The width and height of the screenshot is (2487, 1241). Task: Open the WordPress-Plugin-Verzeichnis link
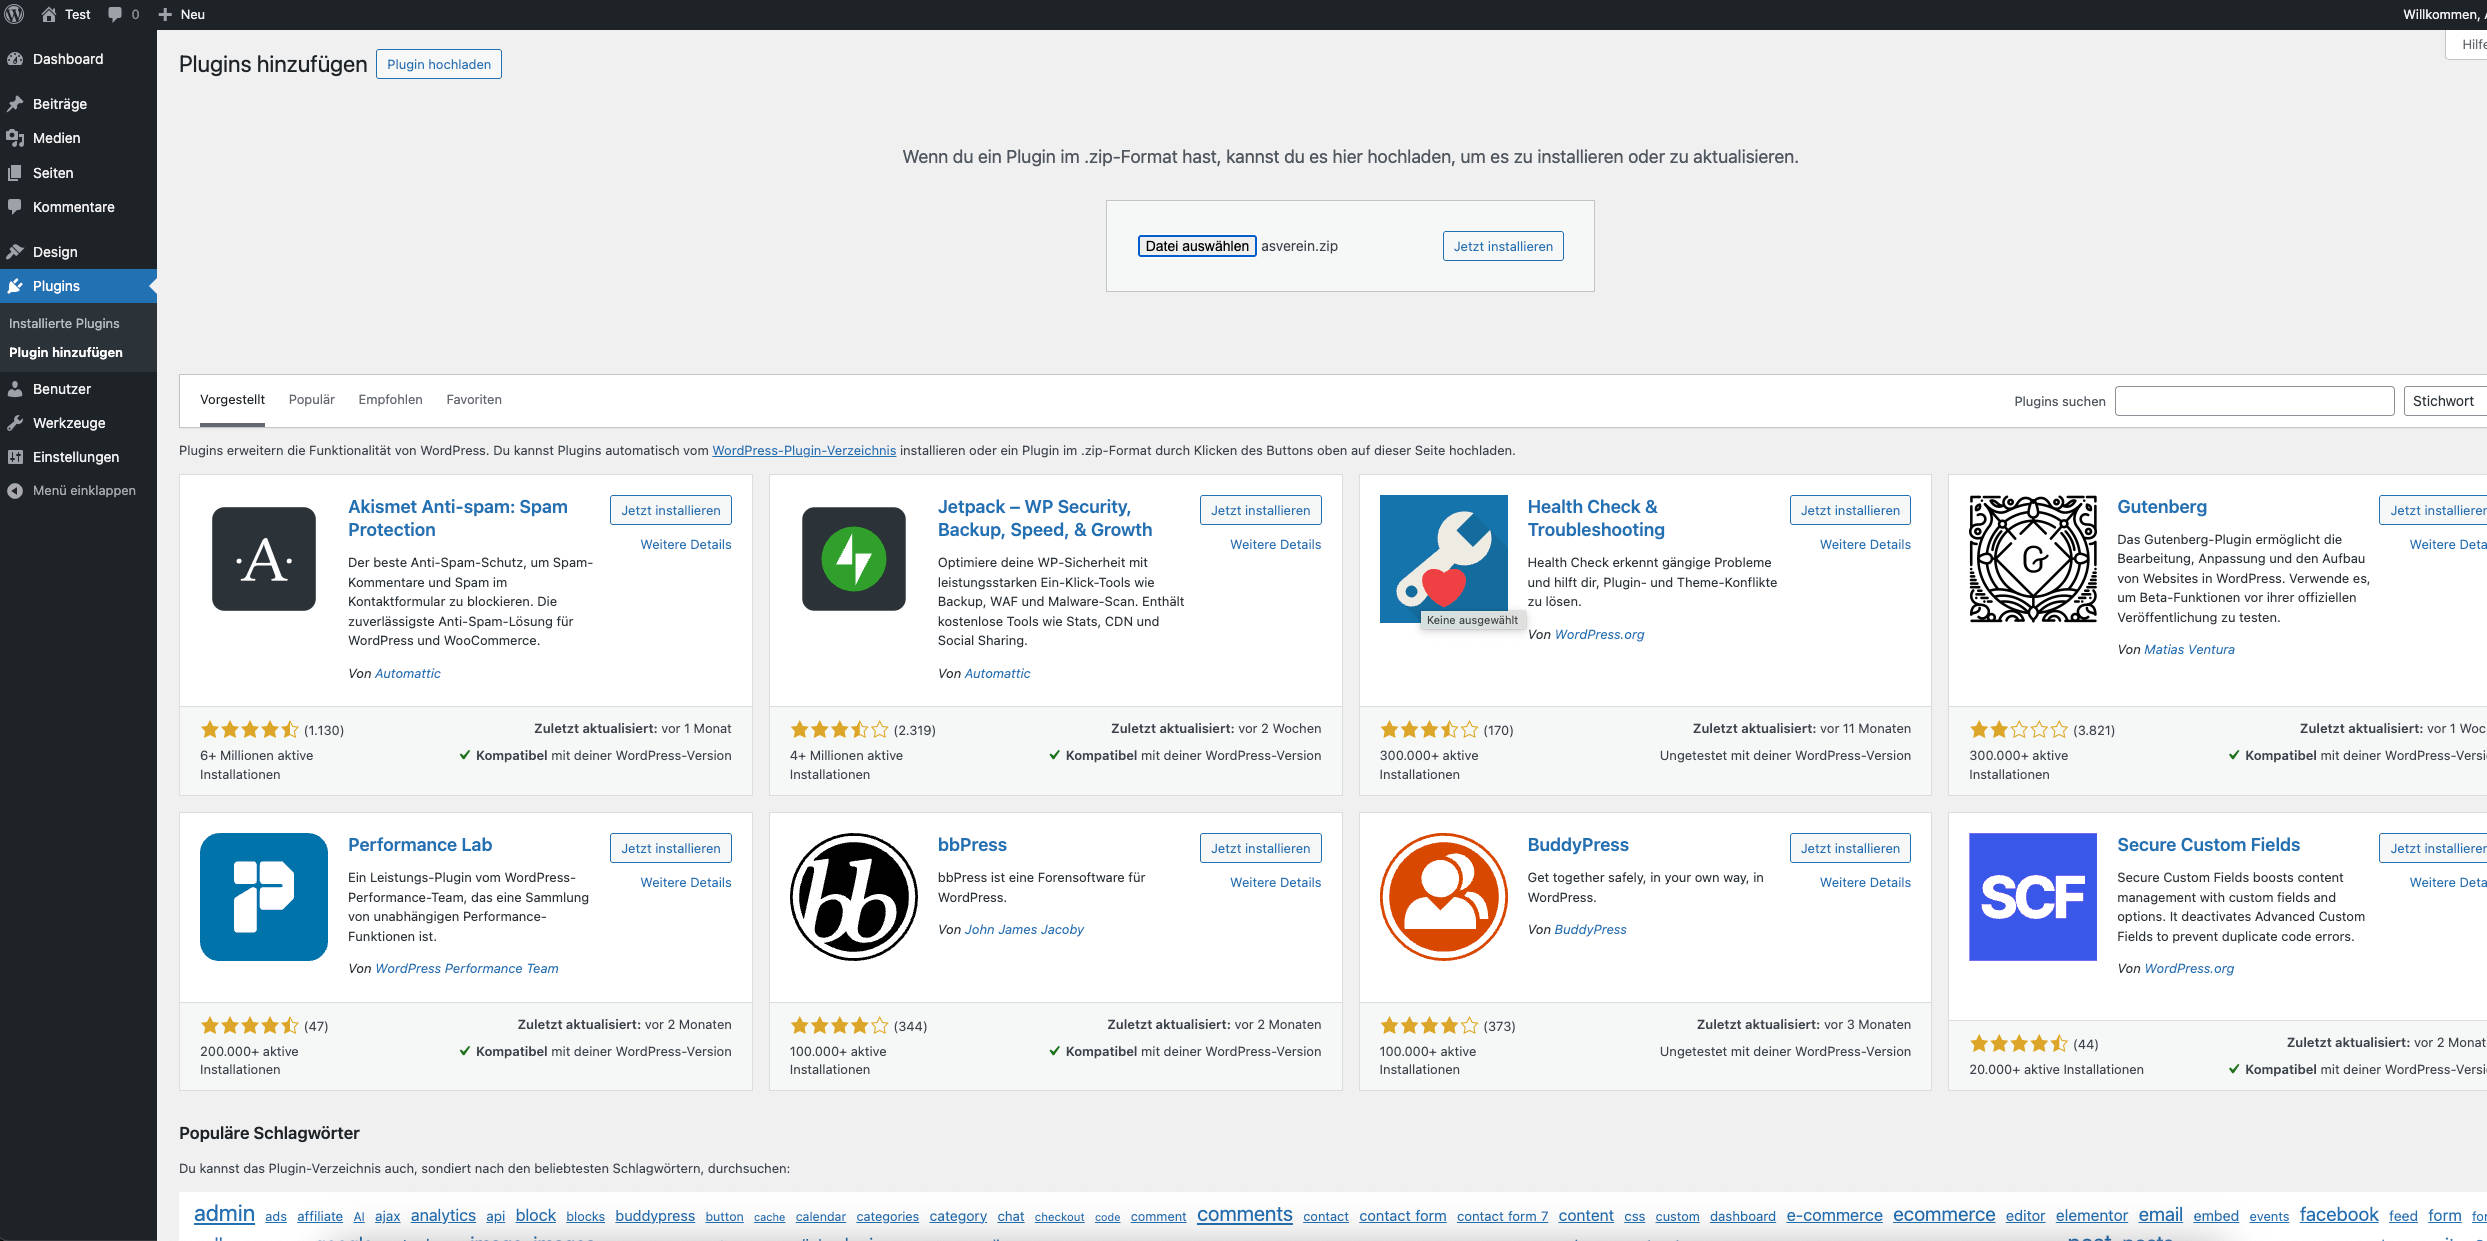coord(803,451)
